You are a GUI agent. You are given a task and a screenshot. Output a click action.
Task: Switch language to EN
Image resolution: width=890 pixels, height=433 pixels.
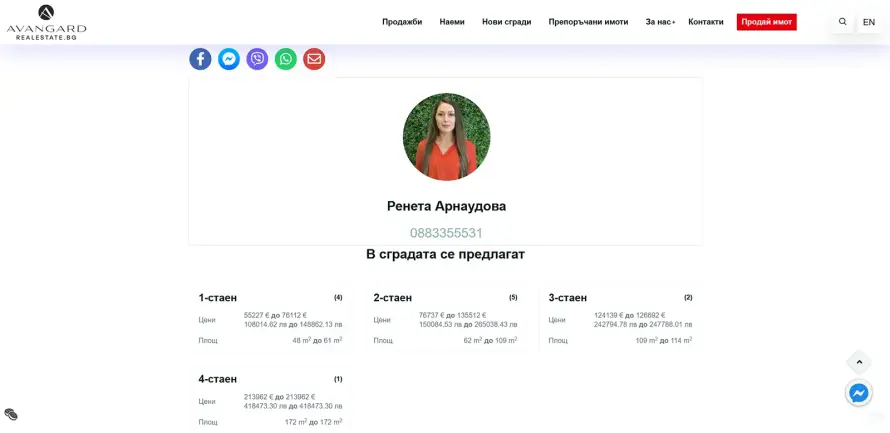[x=868, y=22]
